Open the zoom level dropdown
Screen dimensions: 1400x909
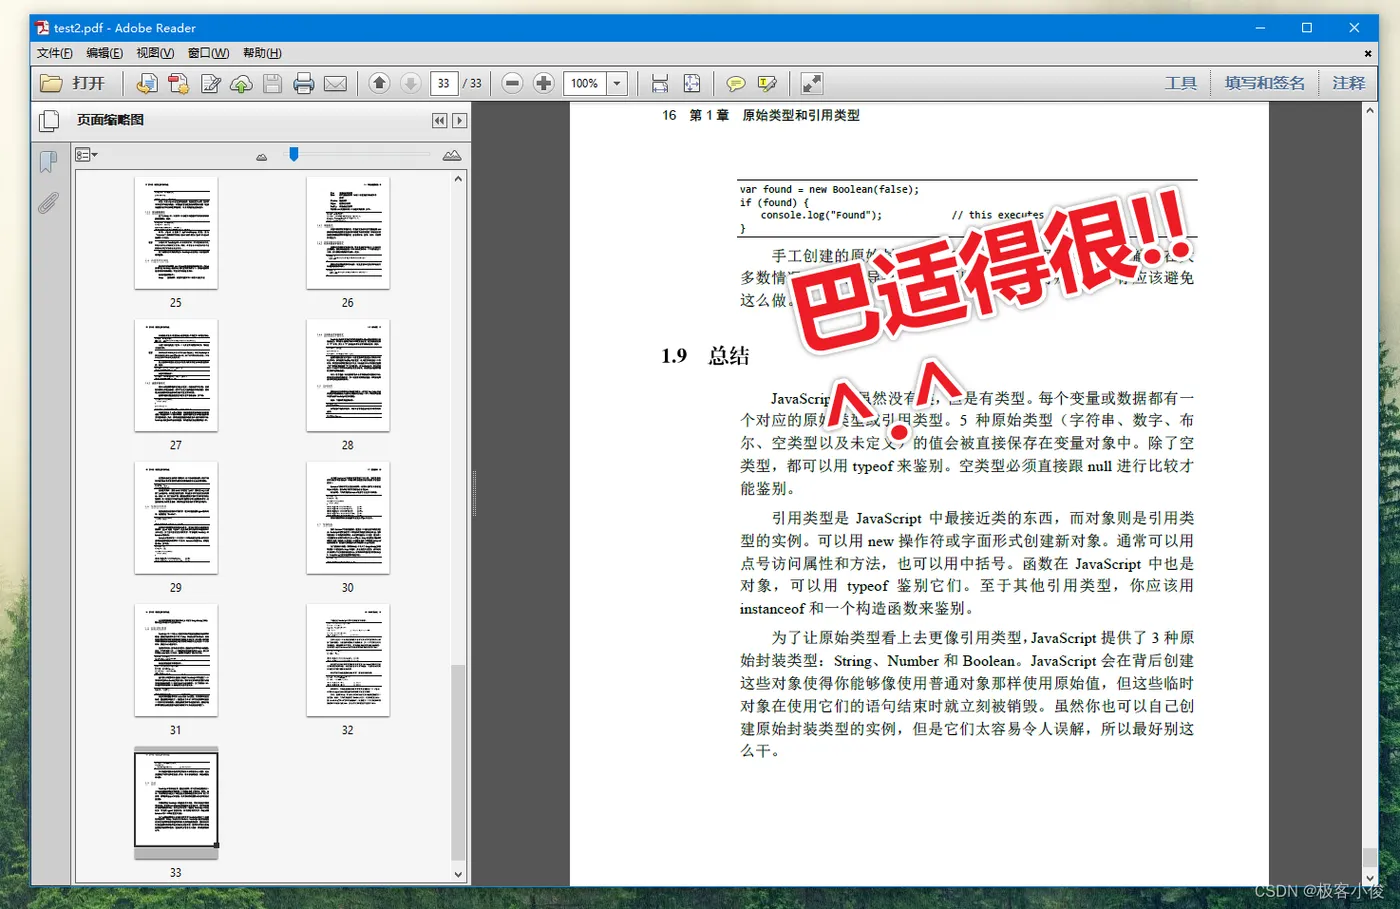pyautogui.click(x=617, y=84)
